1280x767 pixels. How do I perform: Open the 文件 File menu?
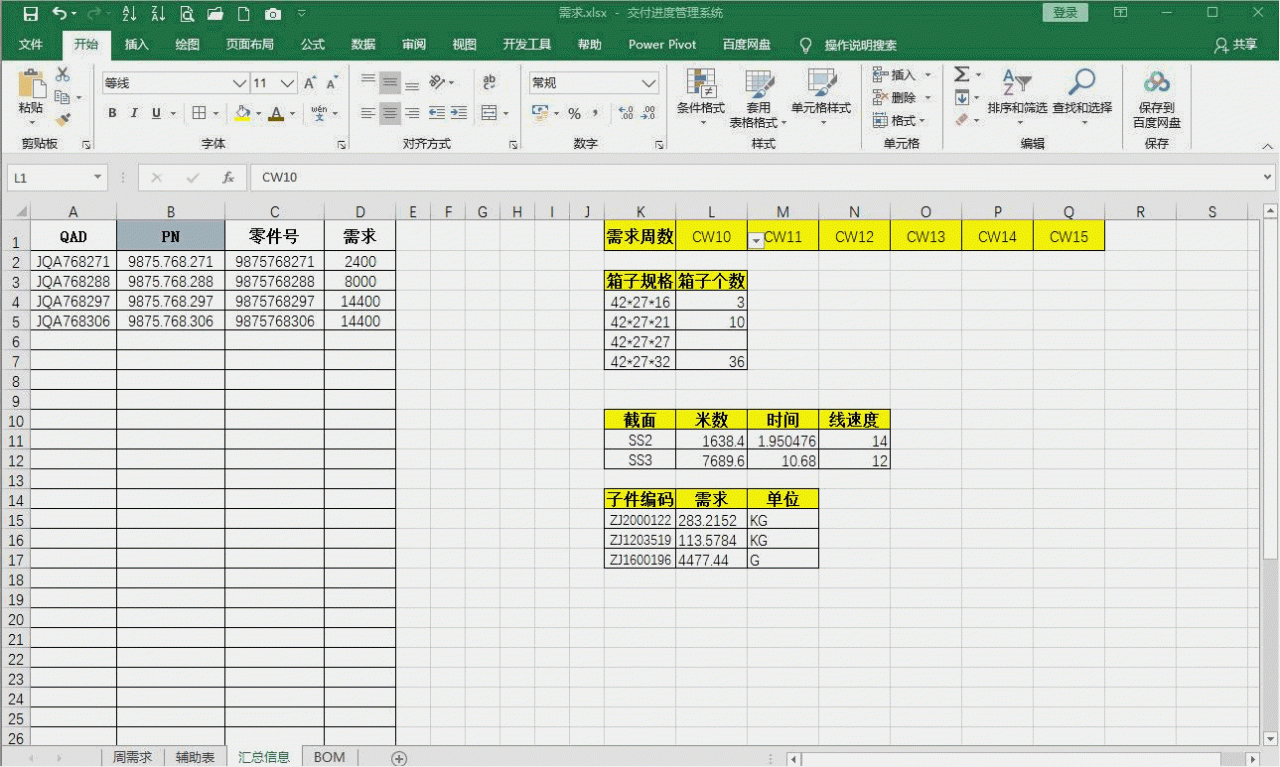click(31, 45)
